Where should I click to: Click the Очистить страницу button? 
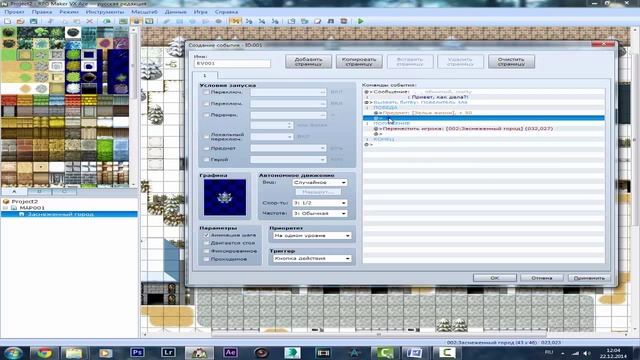(511, 62)
